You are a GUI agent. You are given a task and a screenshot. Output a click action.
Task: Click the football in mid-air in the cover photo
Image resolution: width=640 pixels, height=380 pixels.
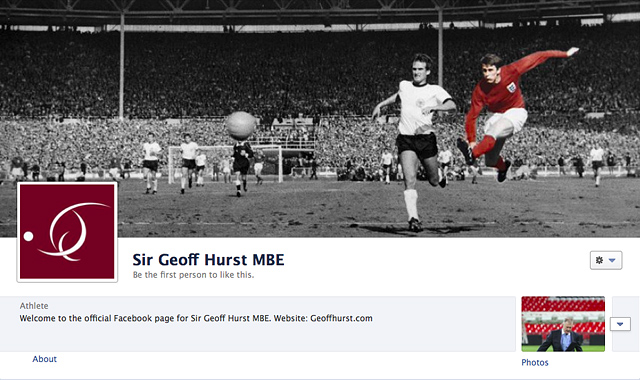[241, 125]
